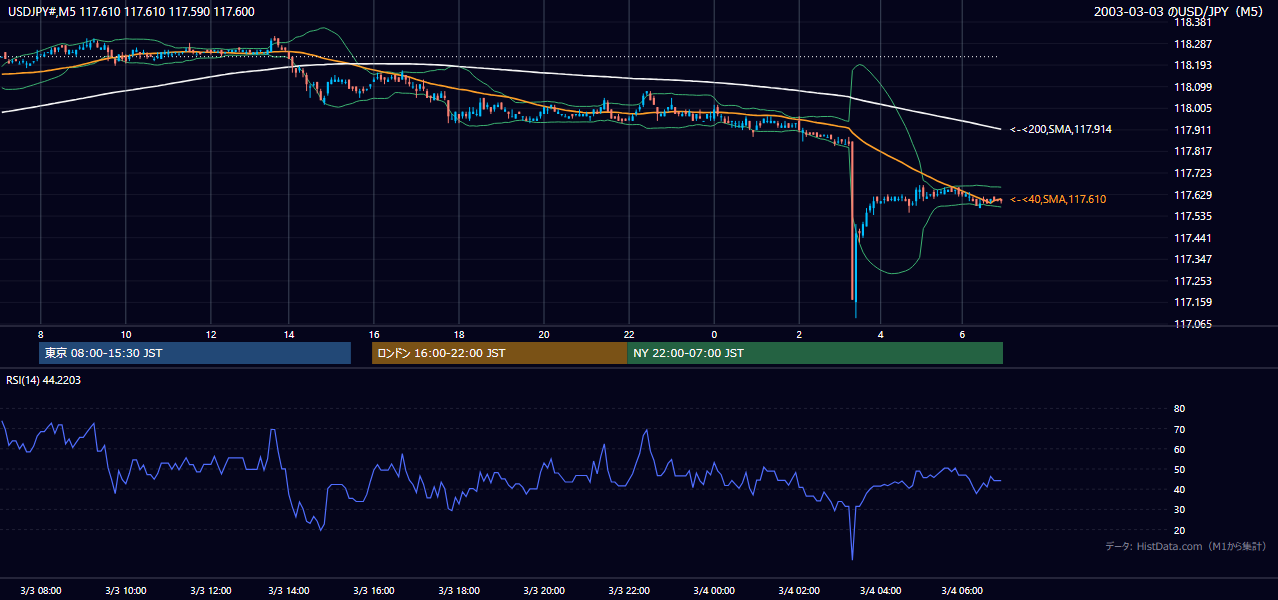The image size is (1278, 600).
Task: Click the RSI 50 level label
Action: pos(1179,469)
